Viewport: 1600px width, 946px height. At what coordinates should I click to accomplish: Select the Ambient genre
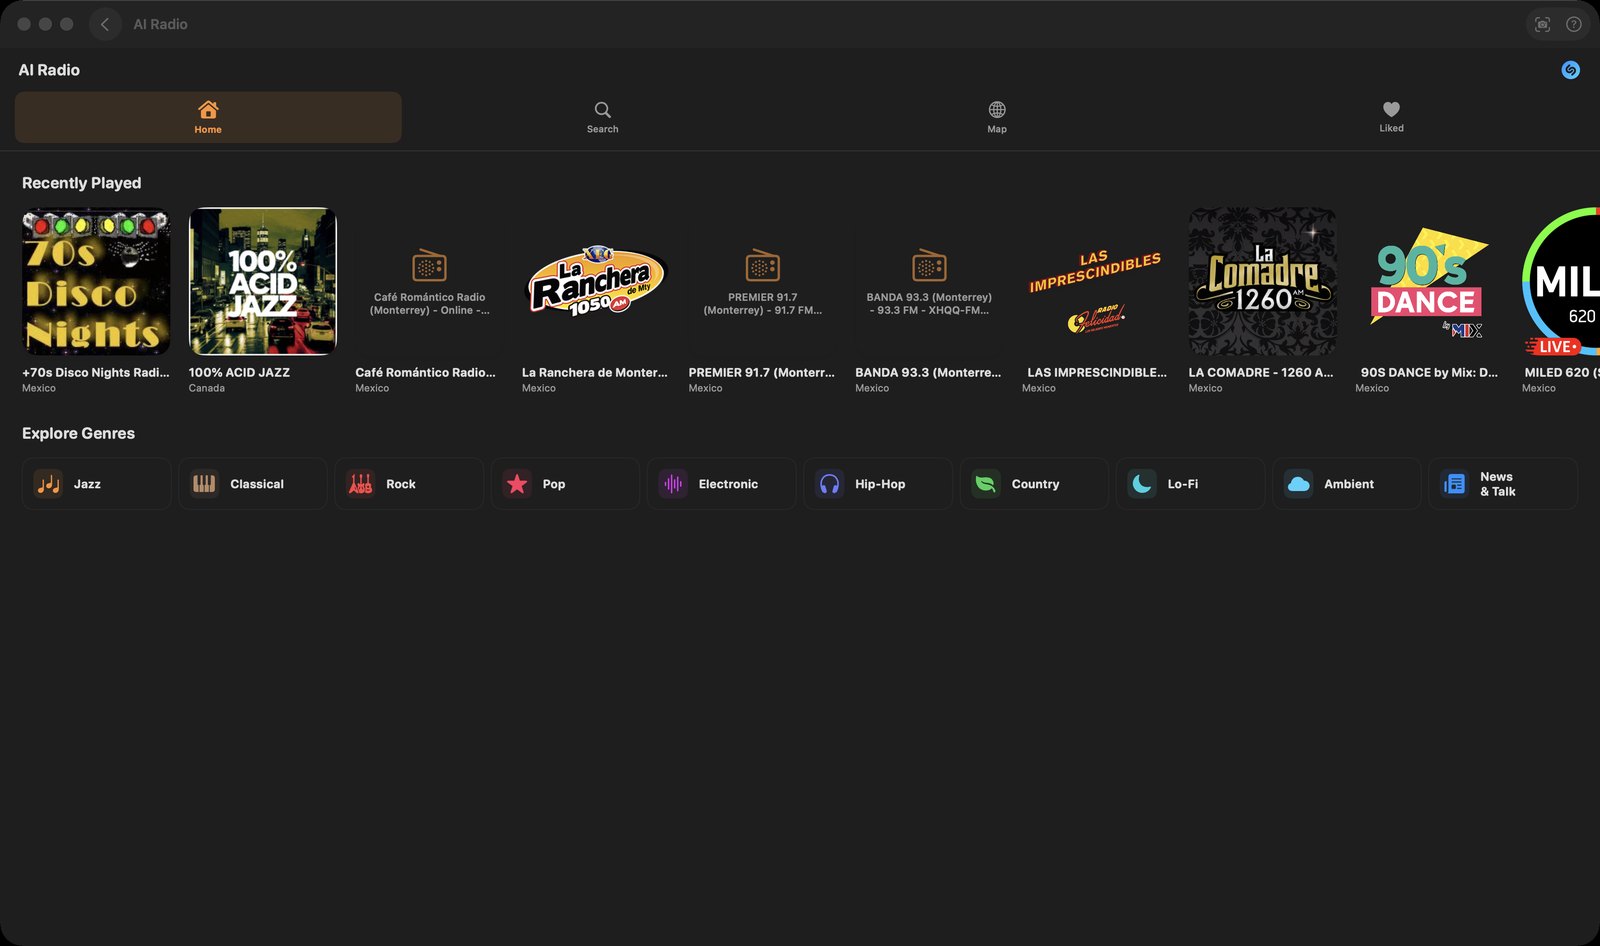point(1346,484)
